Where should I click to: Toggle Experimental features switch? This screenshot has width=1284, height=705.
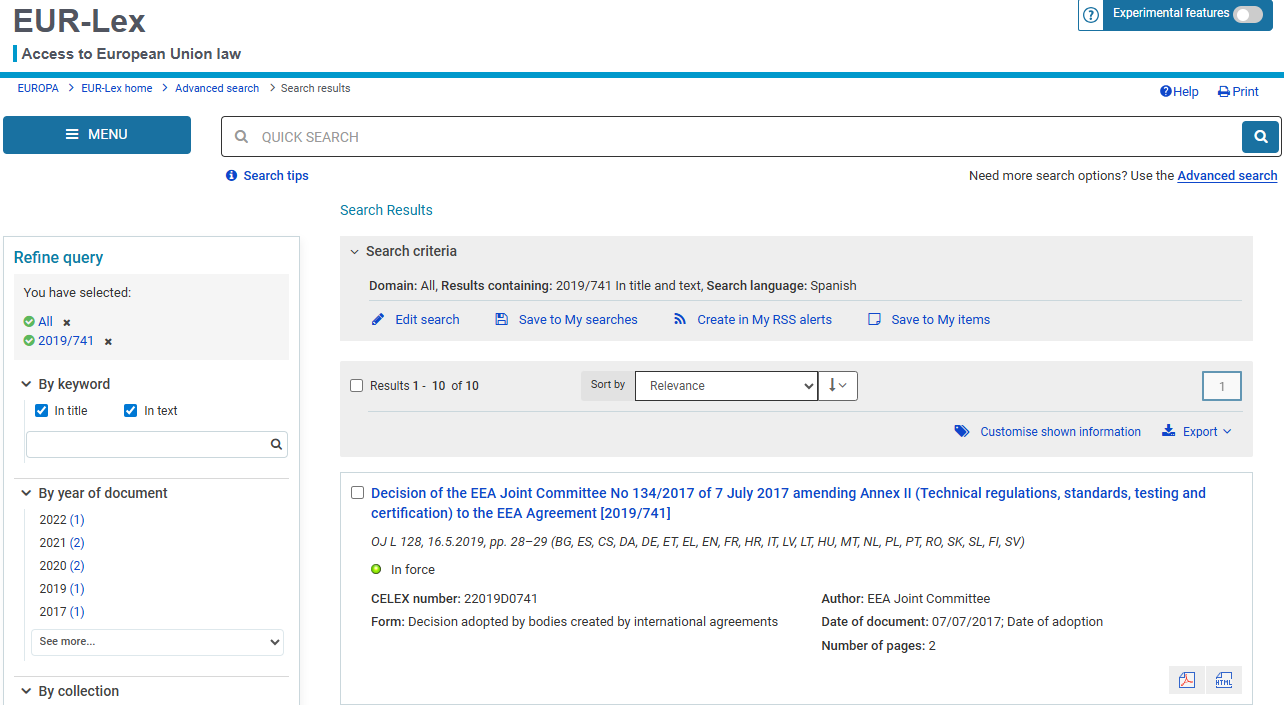click(x=1247, y=14)
